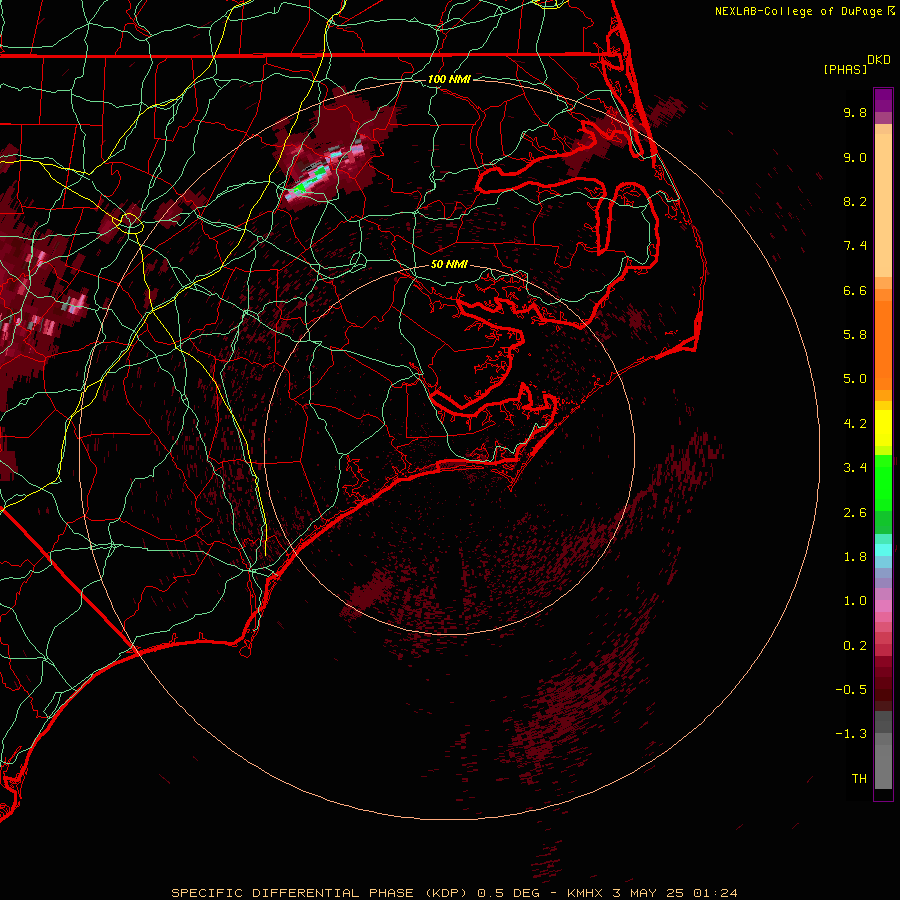Click the NEXLAB-College of DuPage credit text
This screenshot has height=900, width=900.
[x=798, y=11]
